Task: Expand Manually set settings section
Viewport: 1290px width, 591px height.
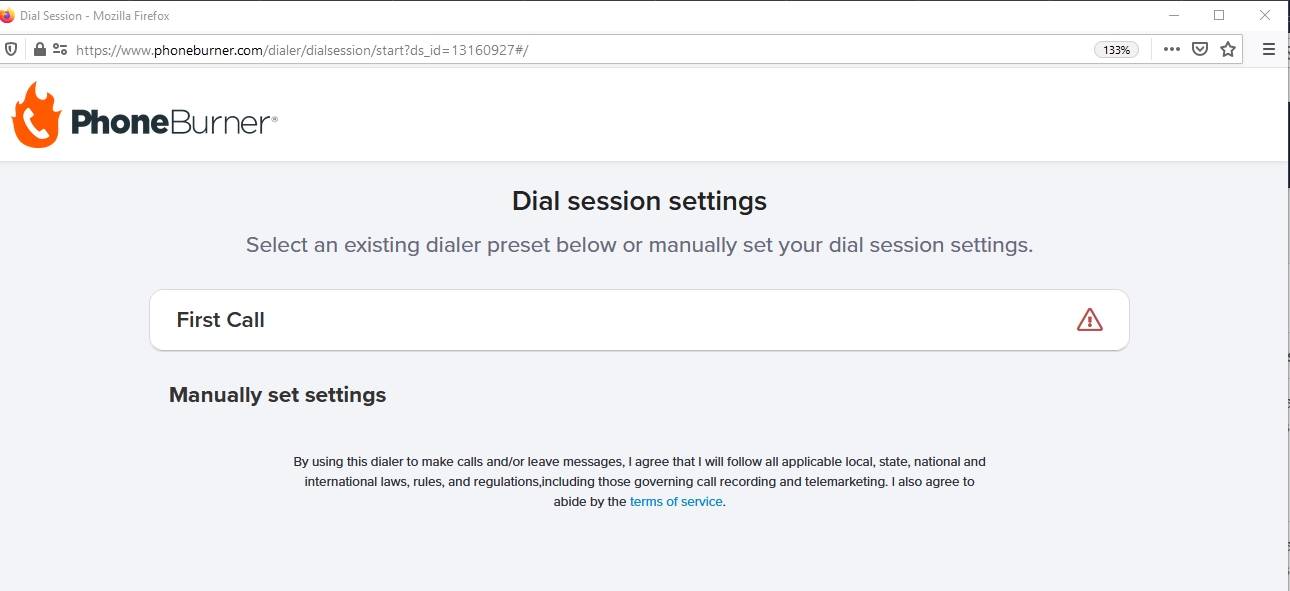Action: coord(277,395)
